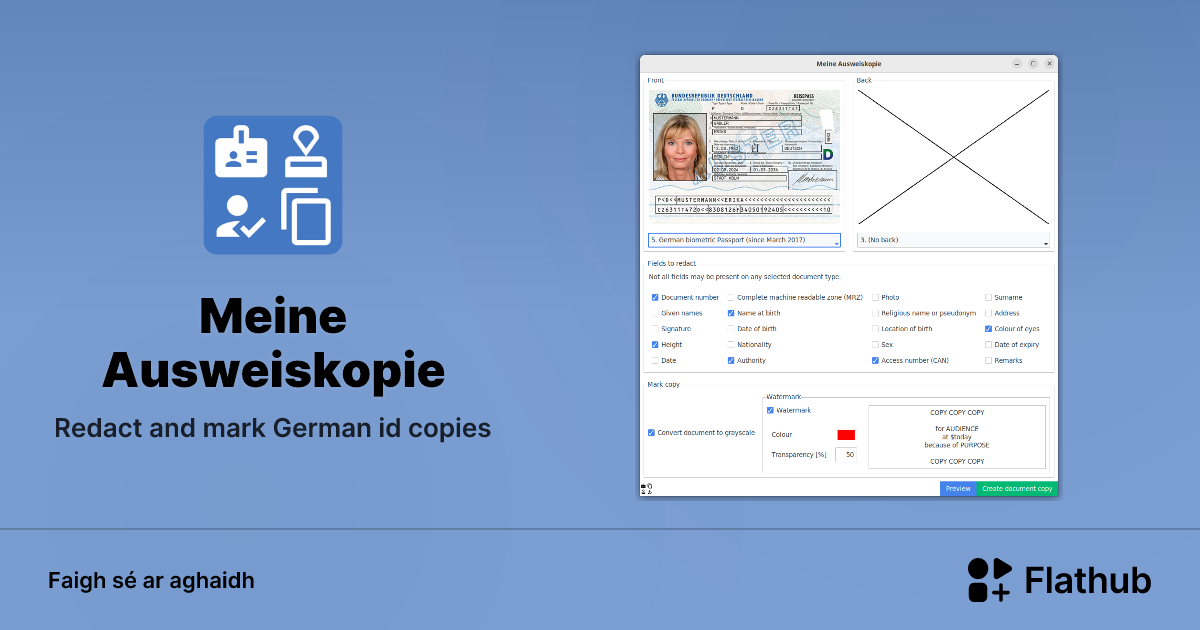Click the front passport image preview
This screenshot has height=630, width=1200.
pos(744,154)
